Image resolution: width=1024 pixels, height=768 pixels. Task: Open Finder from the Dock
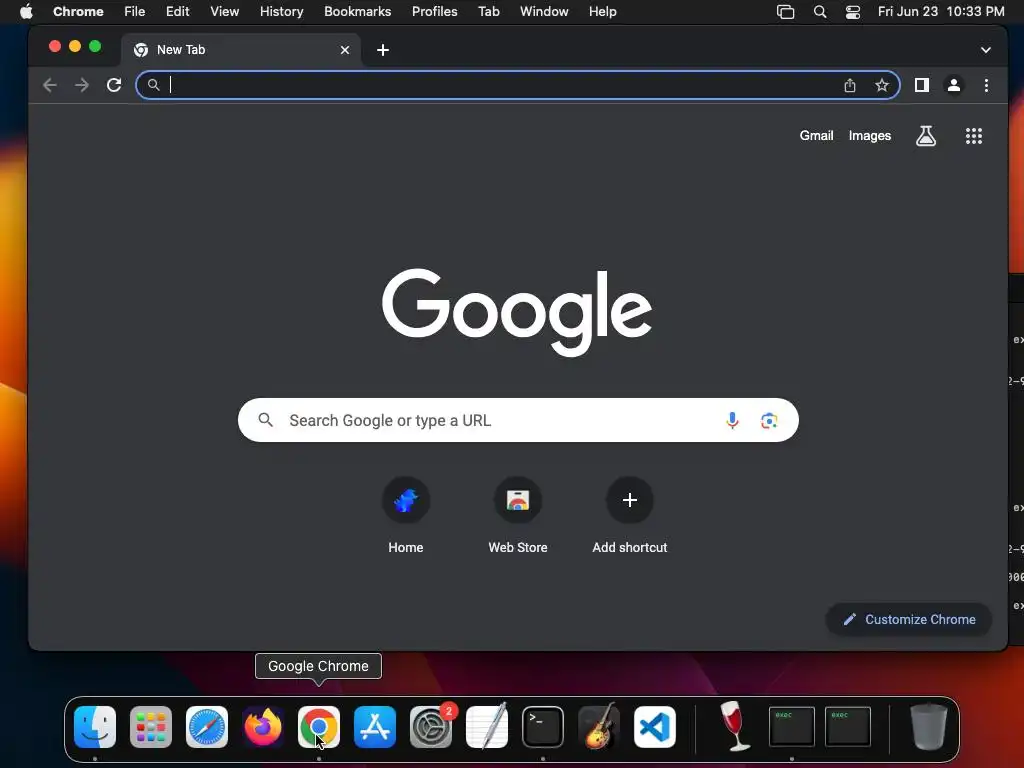click(95, 727)
